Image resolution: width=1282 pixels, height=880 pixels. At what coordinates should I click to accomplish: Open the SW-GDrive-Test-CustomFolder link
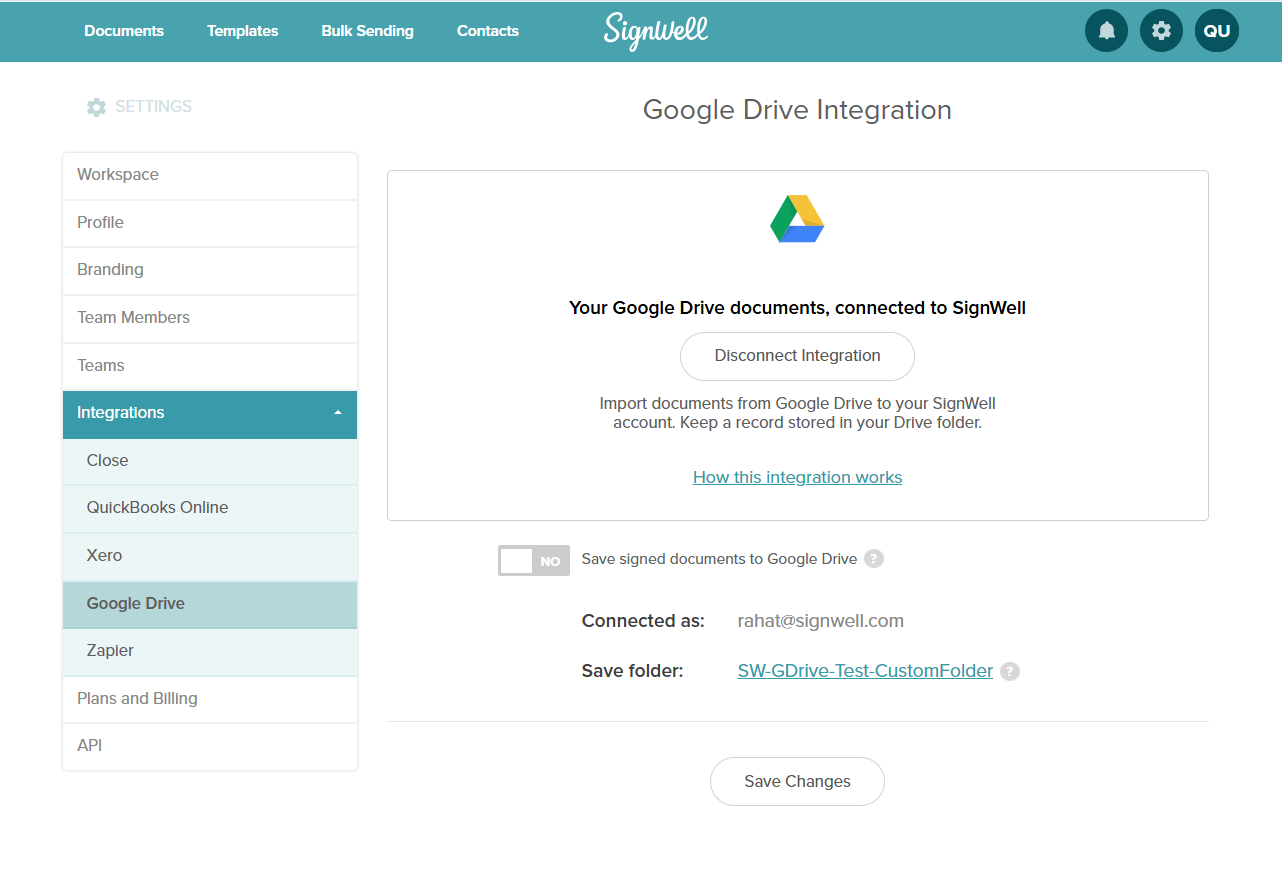tap(865, 672)
